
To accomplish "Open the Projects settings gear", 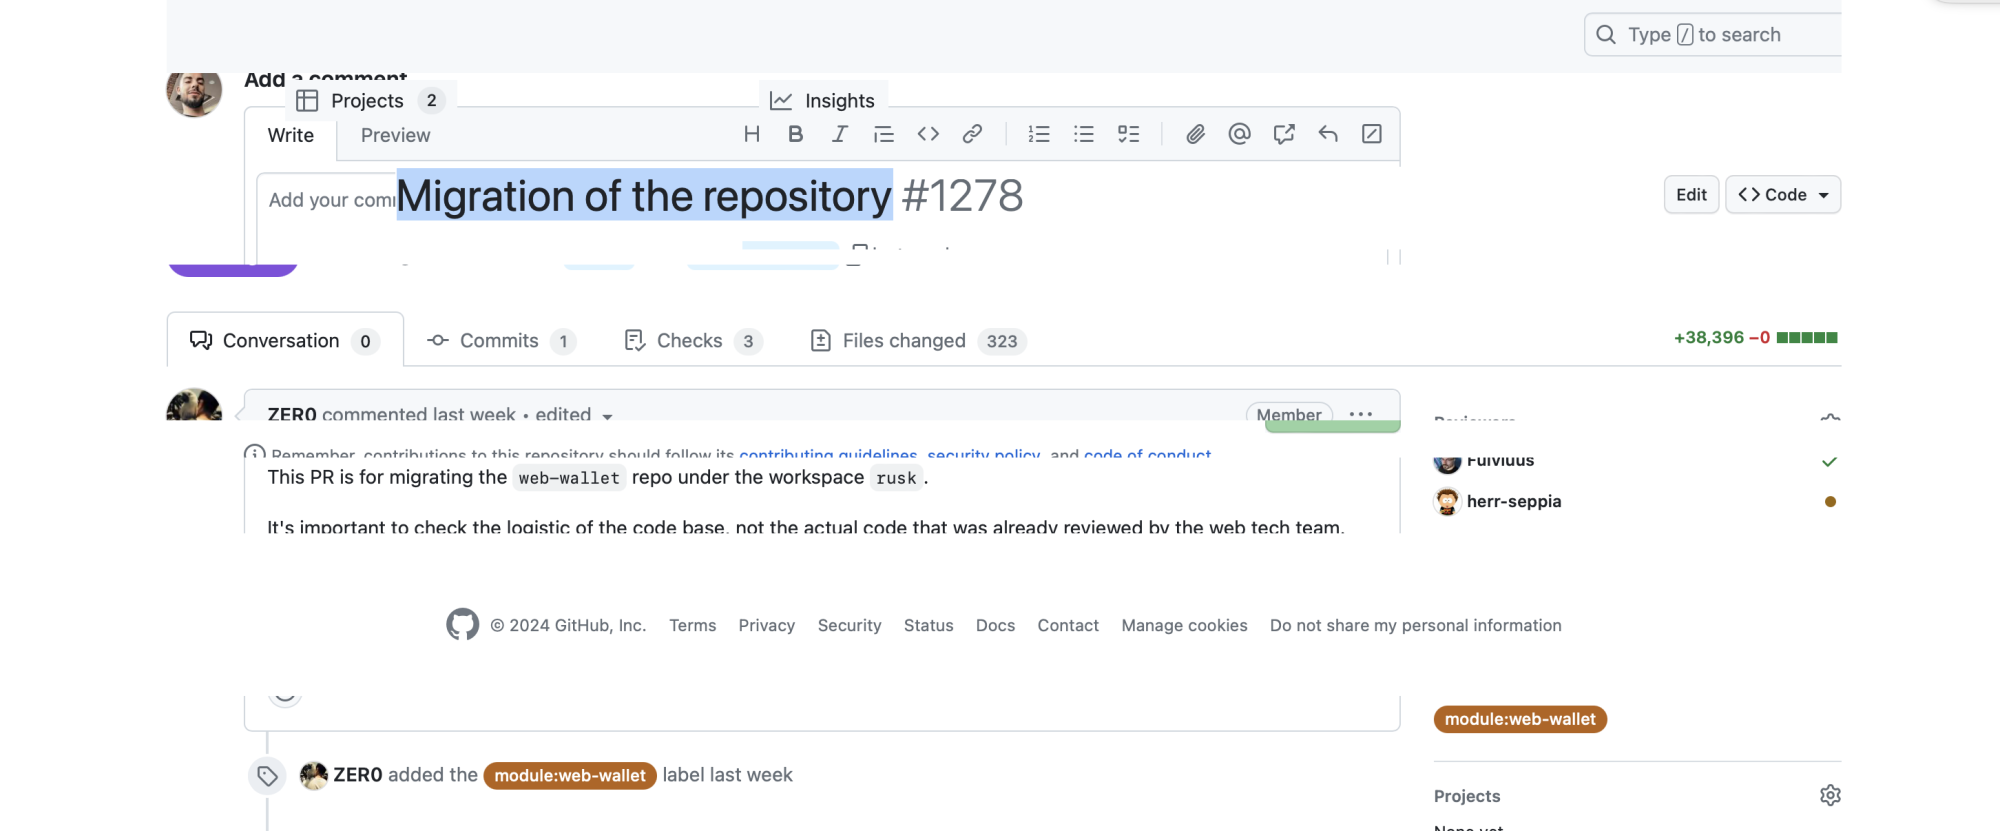I will tap(1830, 796).
